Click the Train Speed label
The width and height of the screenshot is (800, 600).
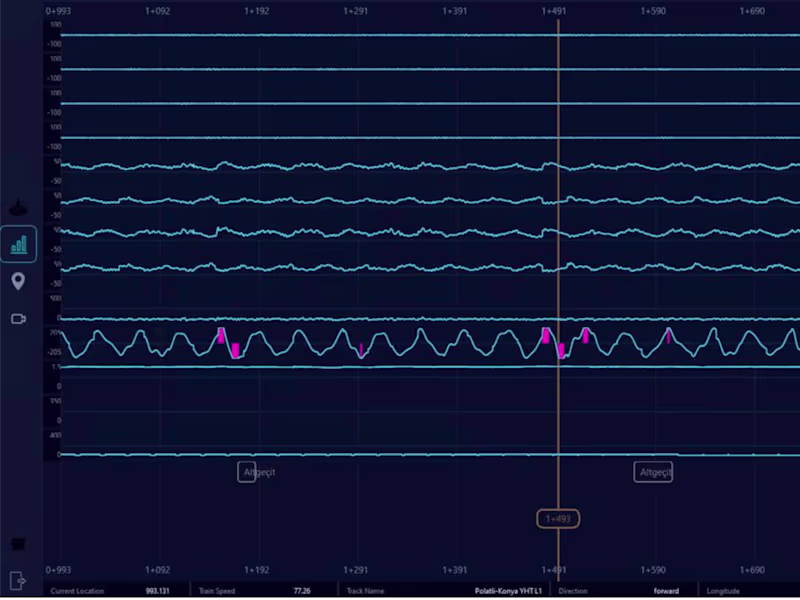pos(217,591)
